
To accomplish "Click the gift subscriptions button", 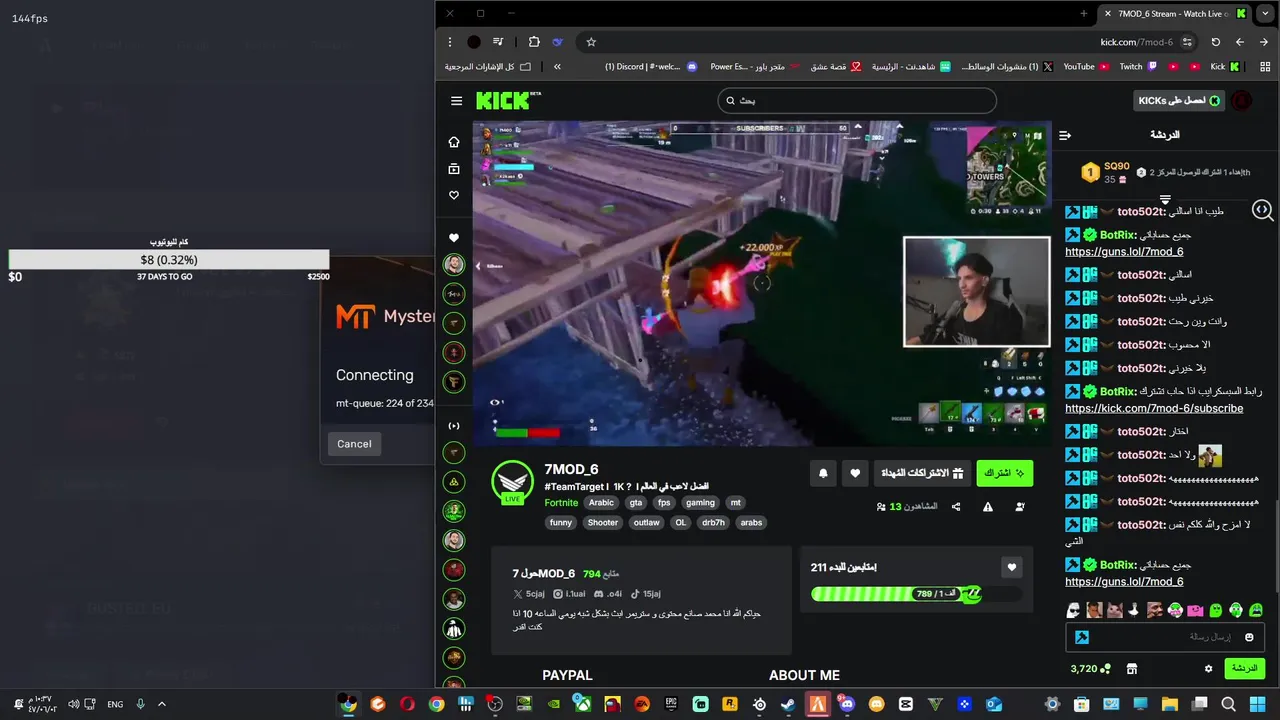I will click(x=921, y=473).
